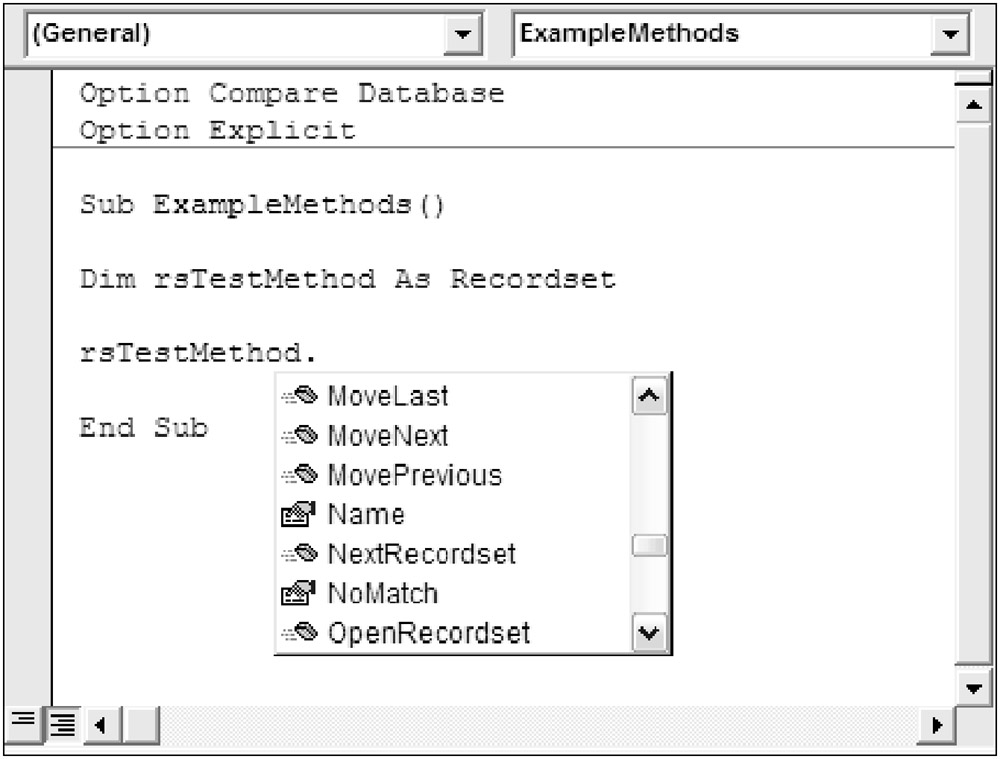Viewport: 1000px width, 759px height.
Task: Click the OpenRecordset method icon
Action: pos(299,633)
